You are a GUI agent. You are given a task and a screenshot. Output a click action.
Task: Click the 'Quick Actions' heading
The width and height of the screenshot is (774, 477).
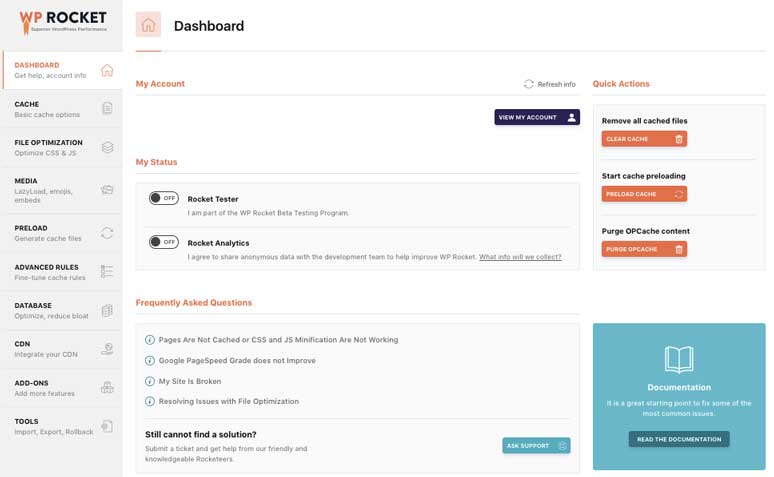pos(621,84)
